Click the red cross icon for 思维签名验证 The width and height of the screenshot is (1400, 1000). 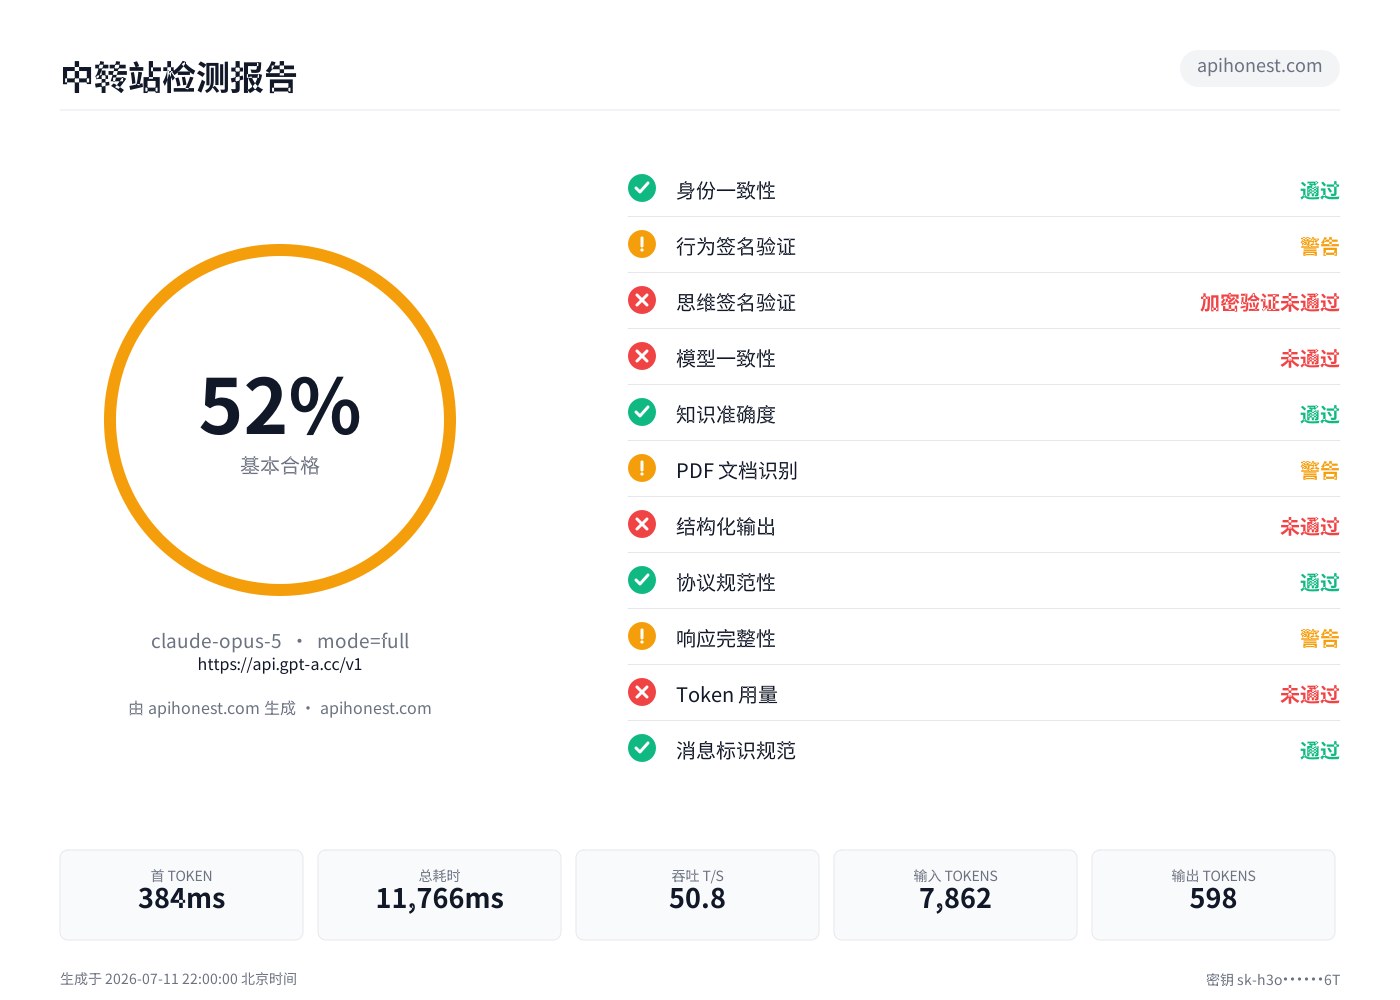pyautogui.click(x=642, y=300)
